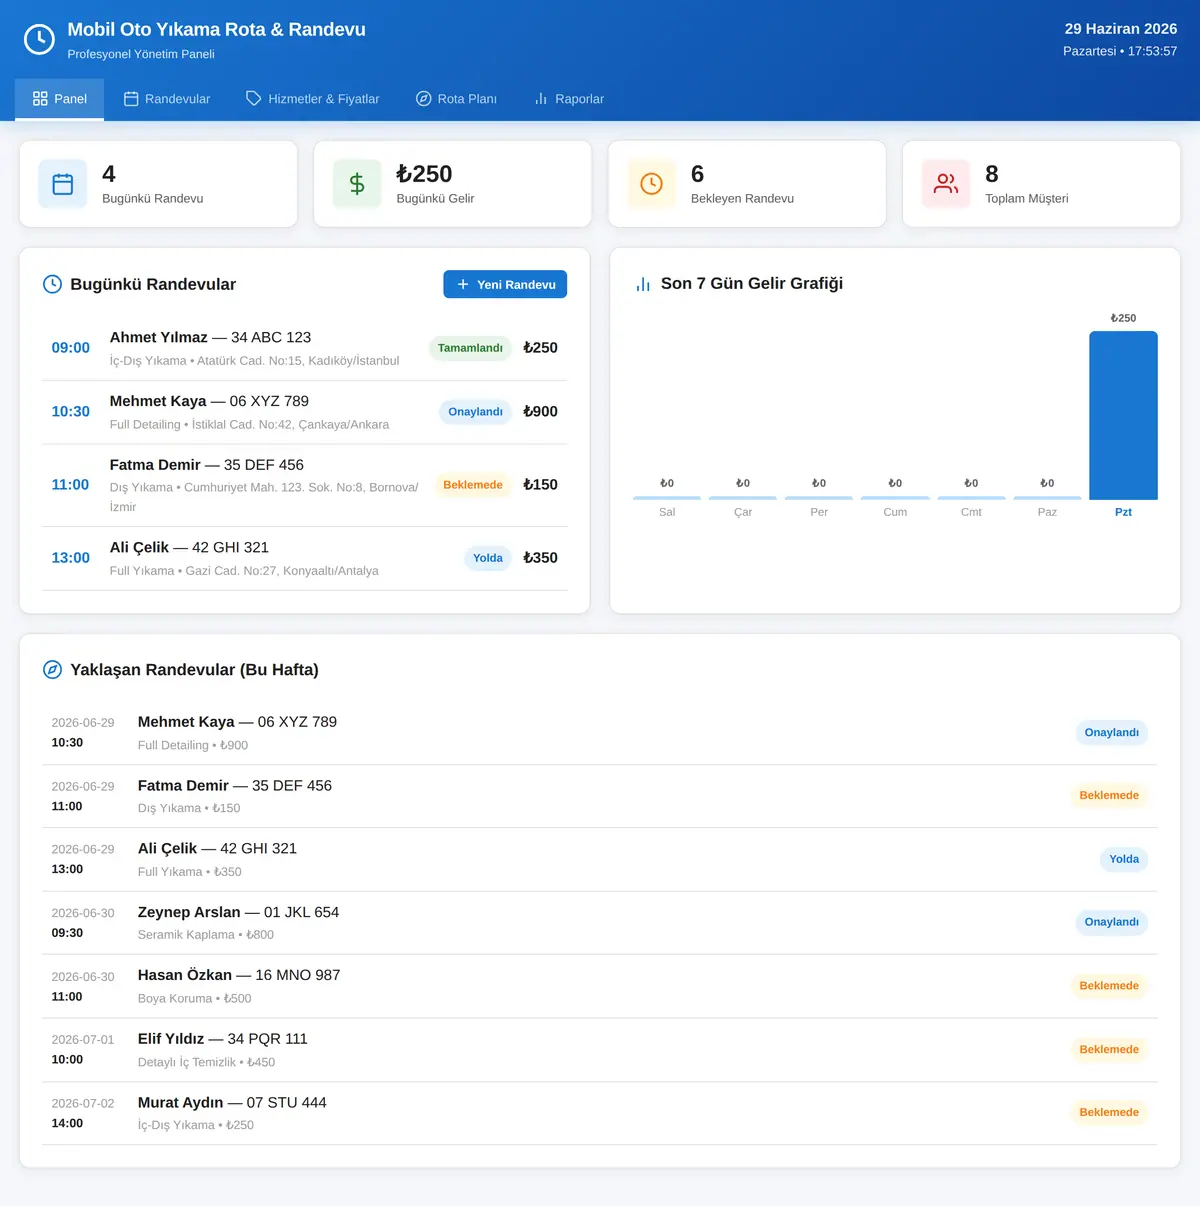Open the Raporlar tab
This screenshot has height=1206, width=1200.
[569, 99]
